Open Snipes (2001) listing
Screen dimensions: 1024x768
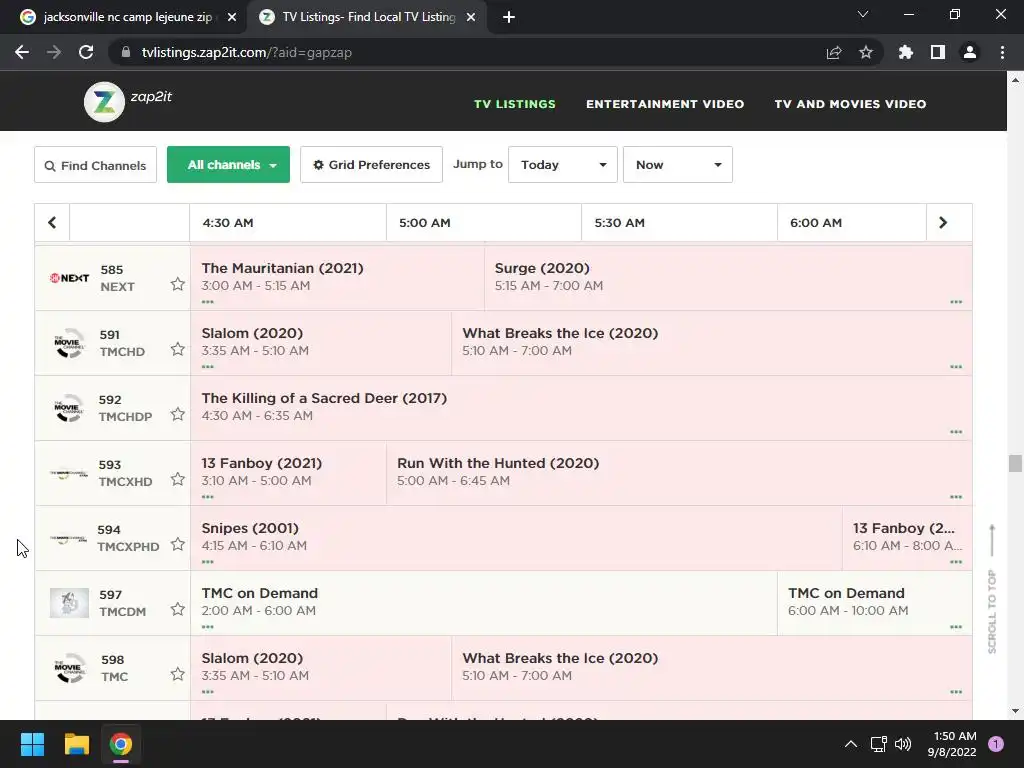[x=516, y=537]
